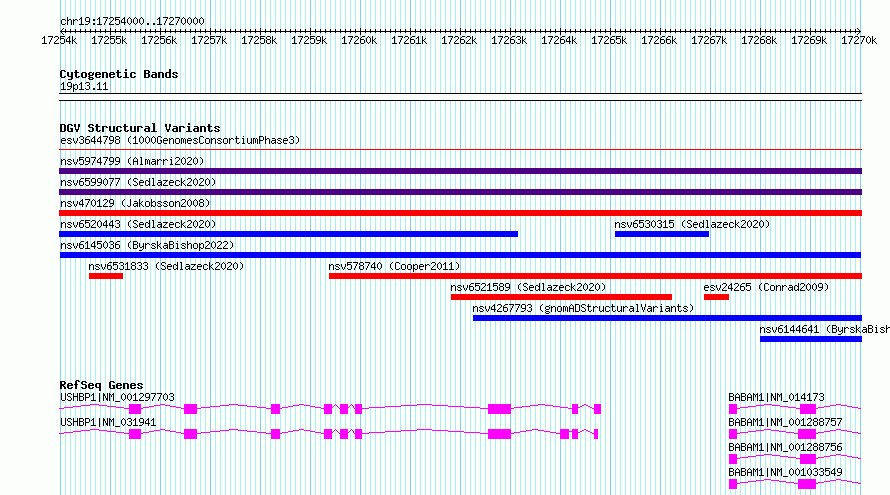Select the 17266k ruler label
890x495 pixels.
659,40
